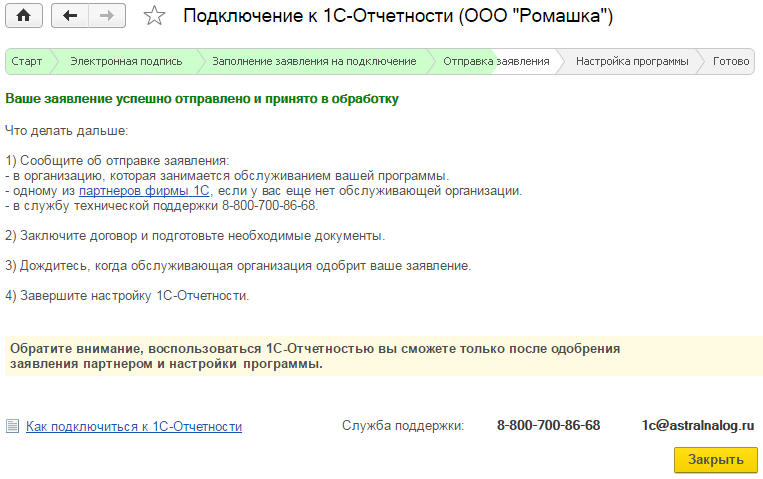Jump to the "Готово" step
Screen dimensions: 763x479
pos(731,61)
